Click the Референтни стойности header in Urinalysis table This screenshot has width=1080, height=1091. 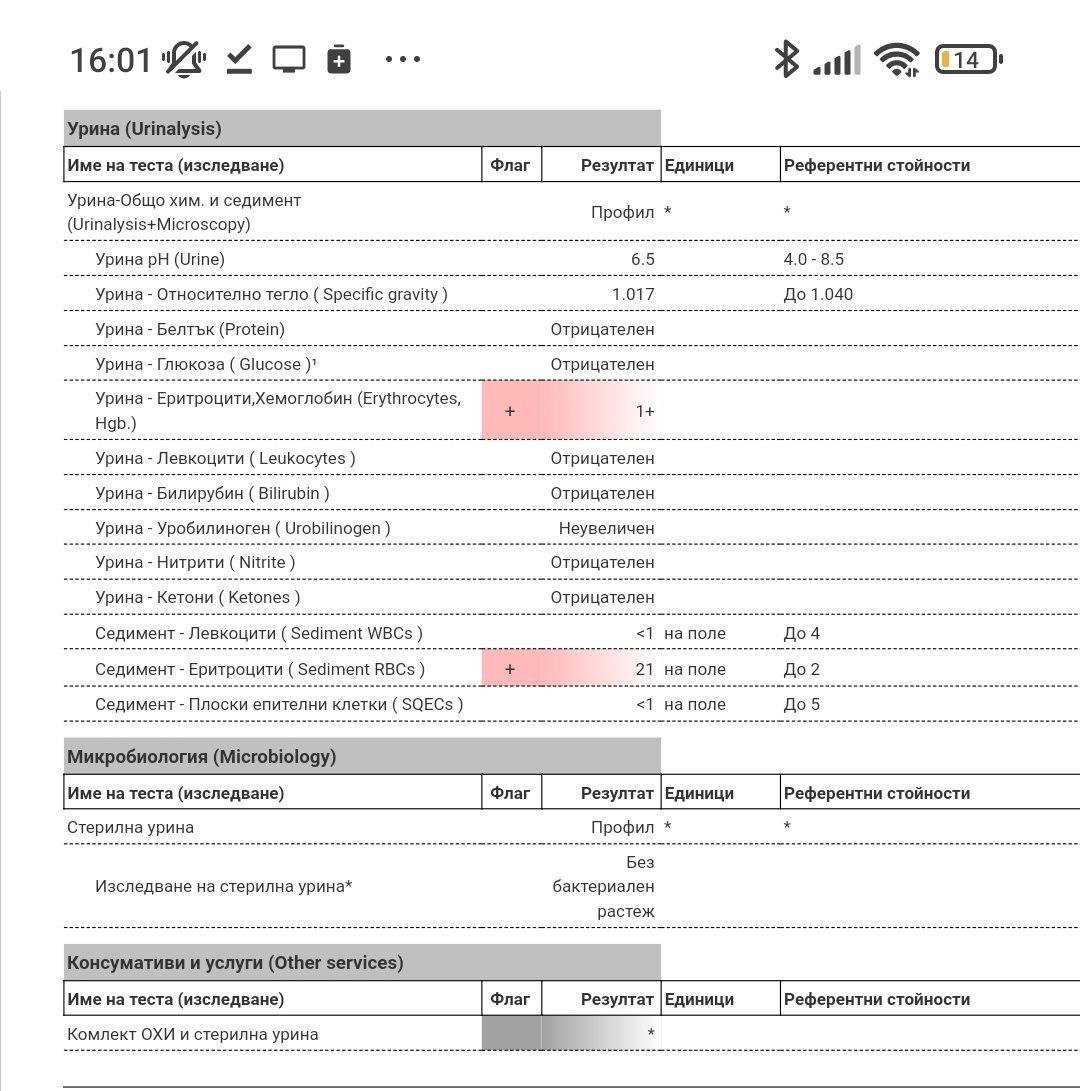click(876, 165)
